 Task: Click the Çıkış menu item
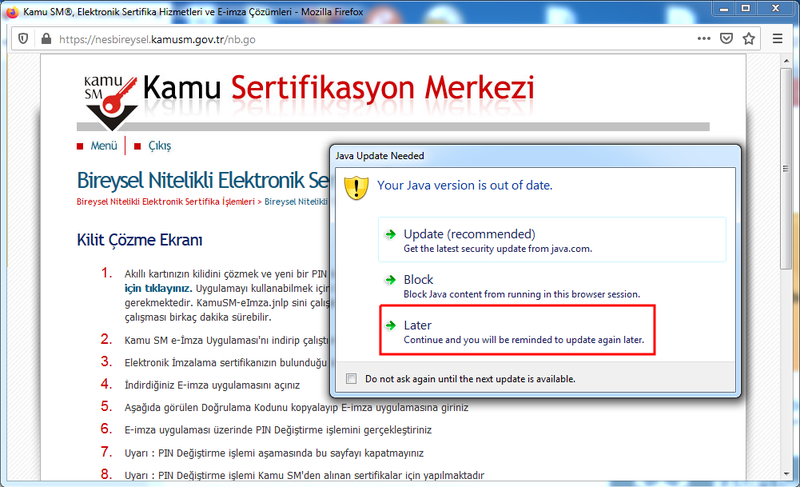(x=159, y=146)
